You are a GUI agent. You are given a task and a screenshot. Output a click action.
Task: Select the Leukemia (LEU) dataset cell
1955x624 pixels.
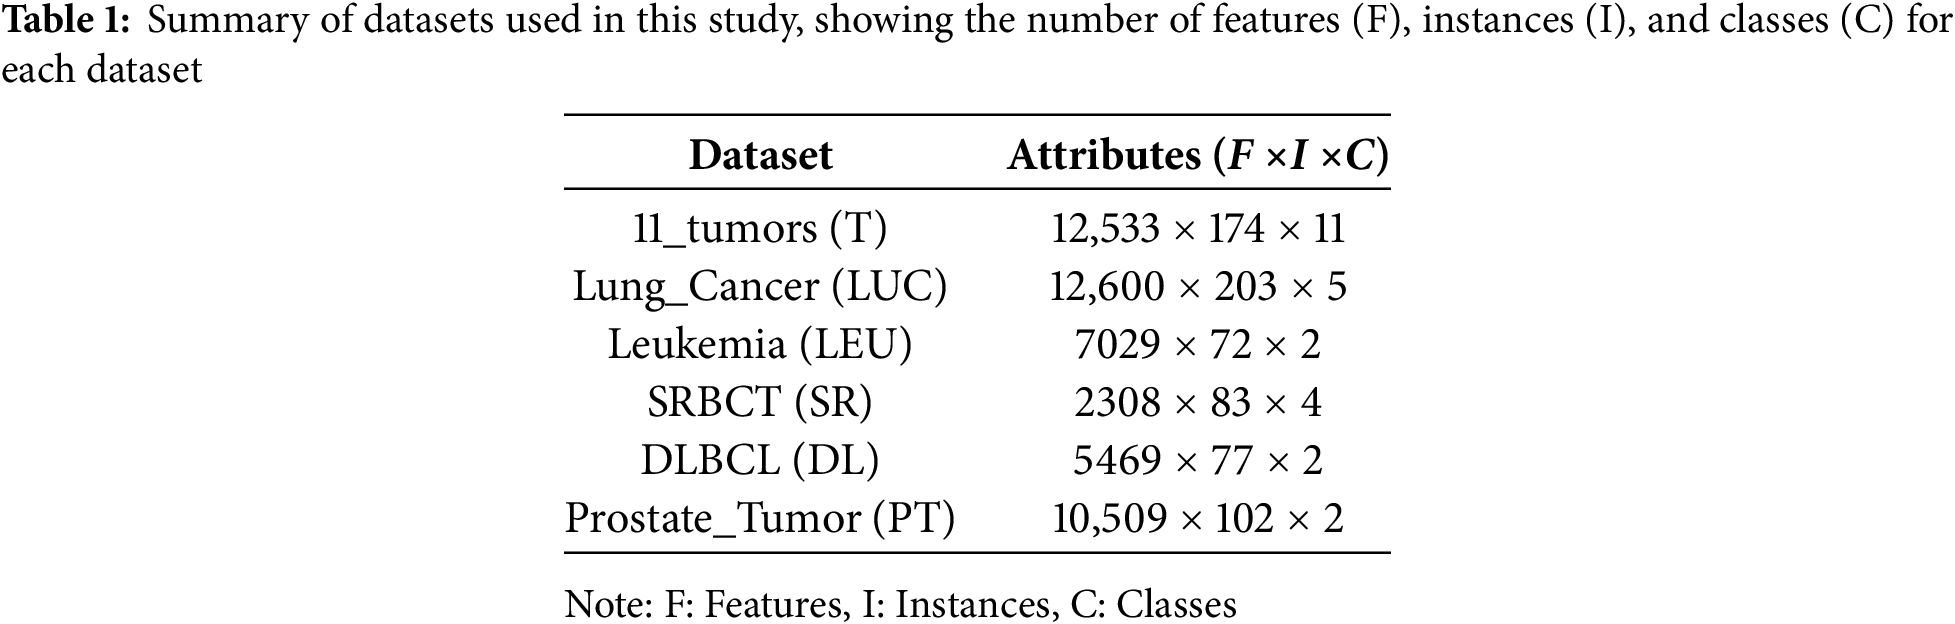pos(760,345)
